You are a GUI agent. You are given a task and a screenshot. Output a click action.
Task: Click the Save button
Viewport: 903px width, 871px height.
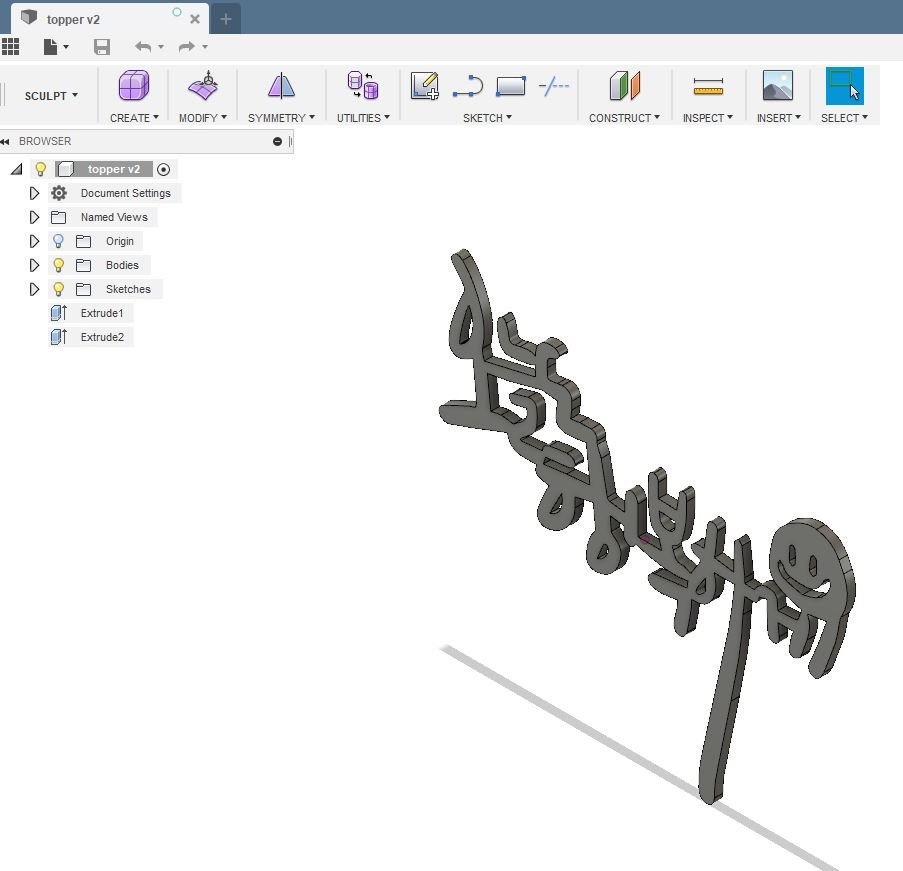102,47
